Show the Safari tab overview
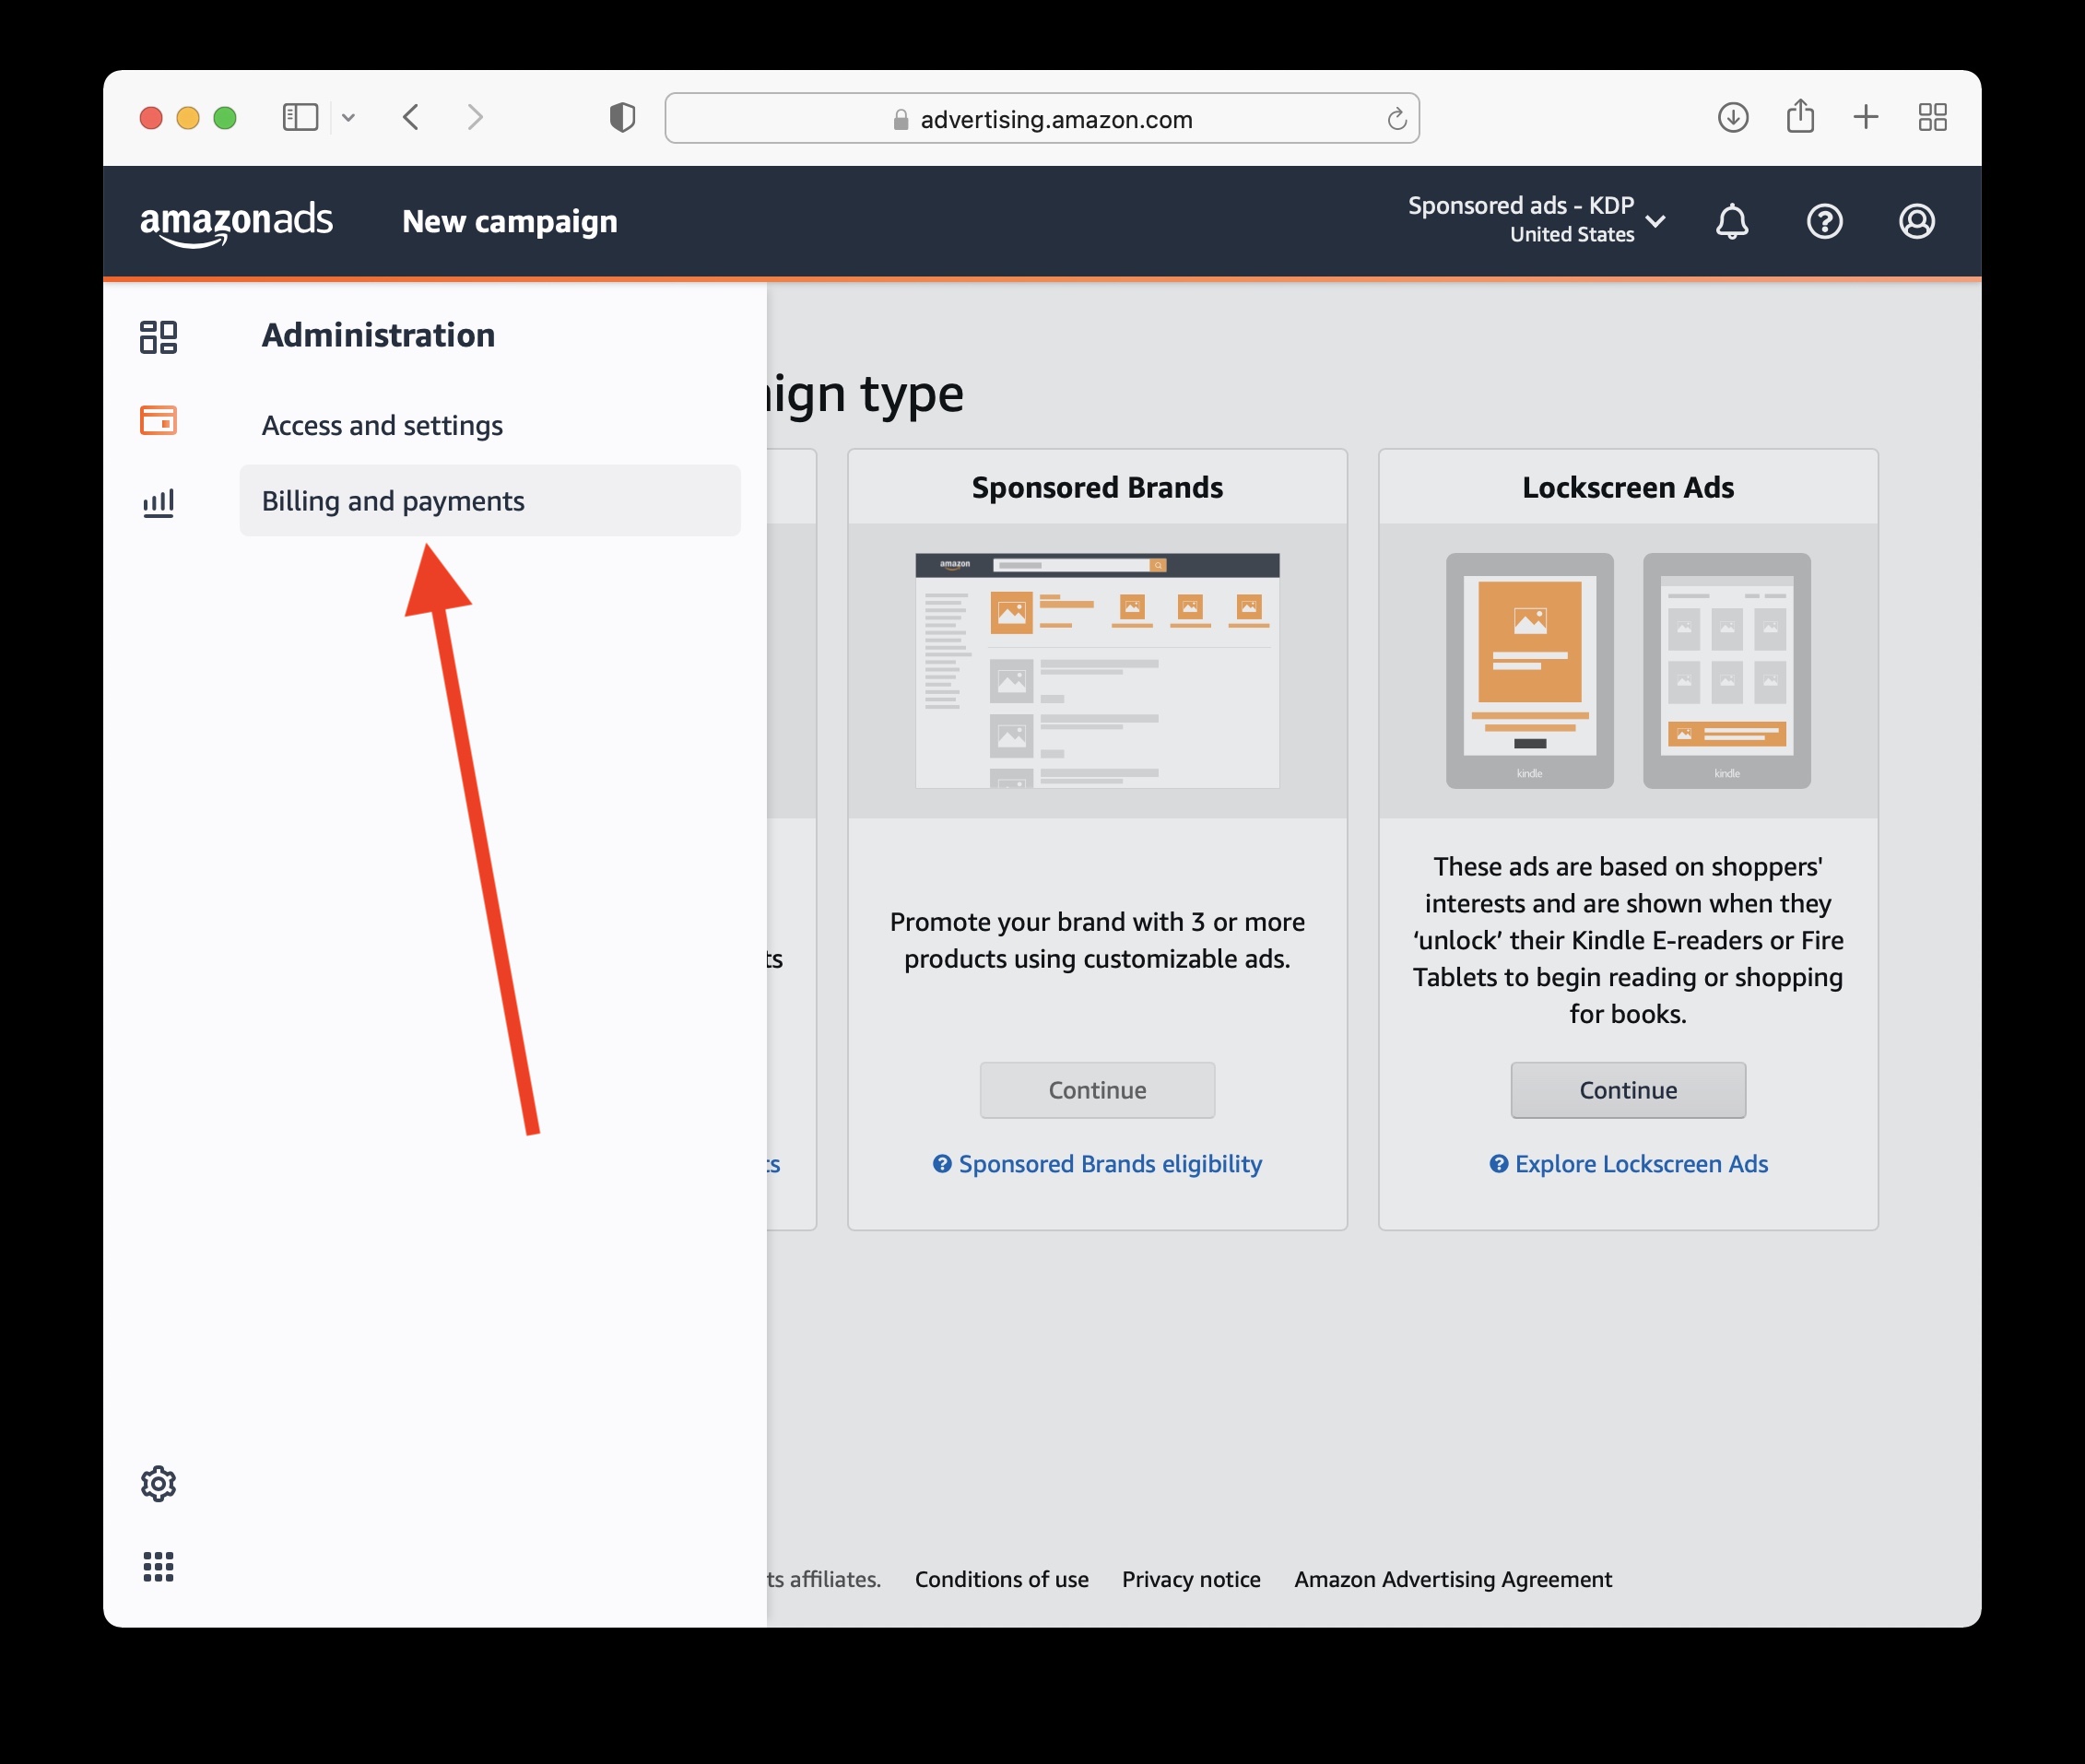The image size is (2085, 1764). coord(1932,118)
